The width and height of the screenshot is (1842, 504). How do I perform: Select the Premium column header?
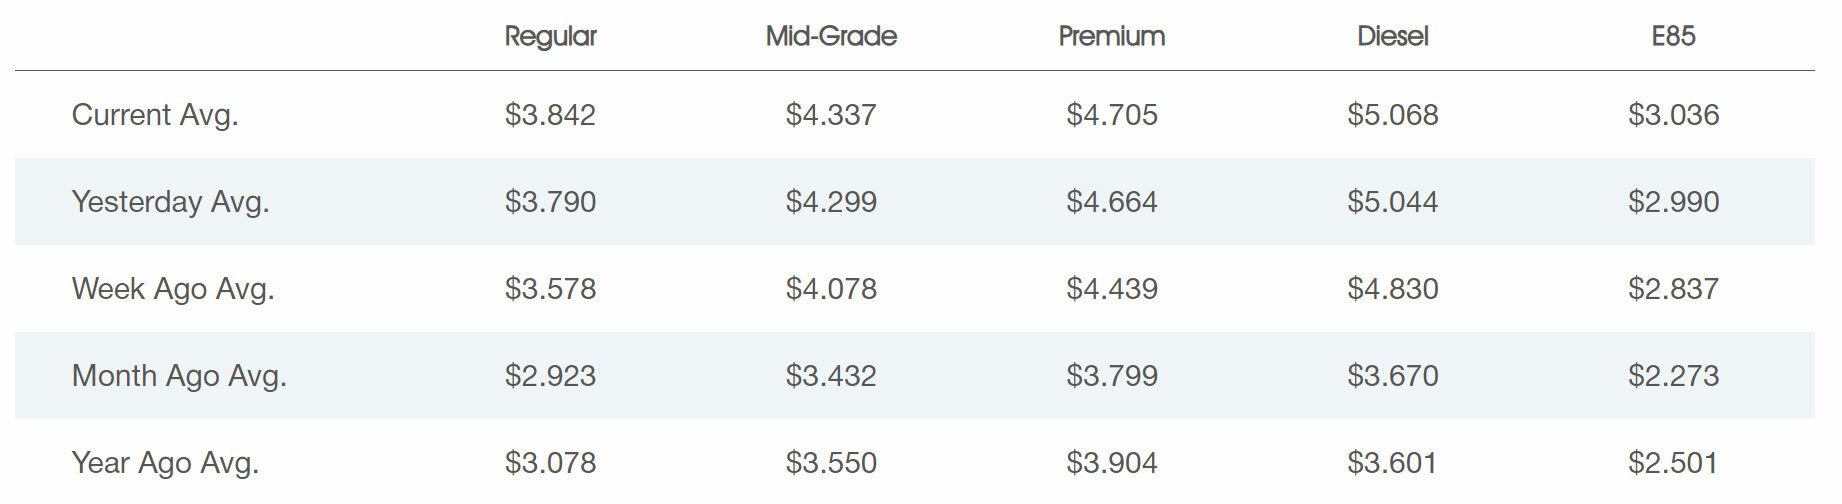click(x=1112, y=36)
